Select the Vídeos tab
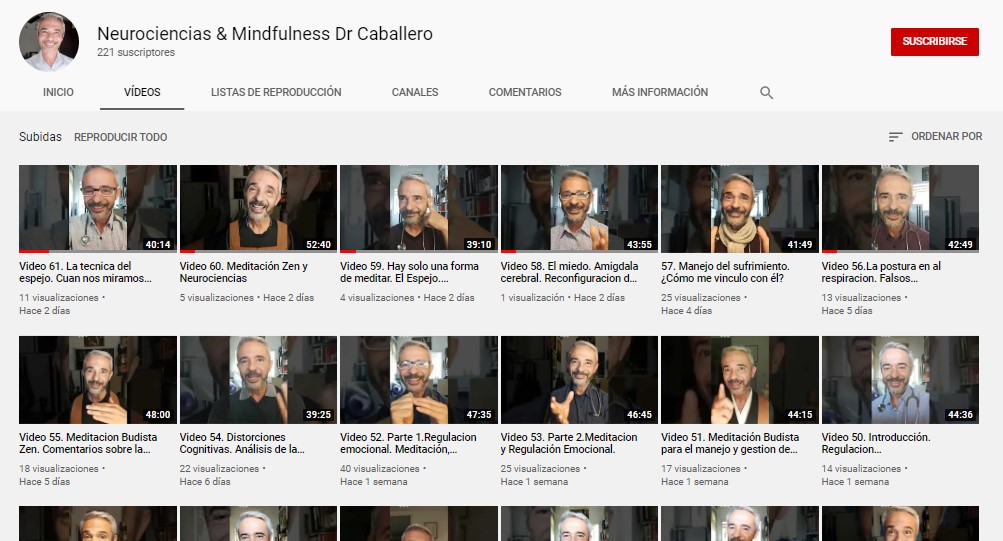 pos(142,92)
